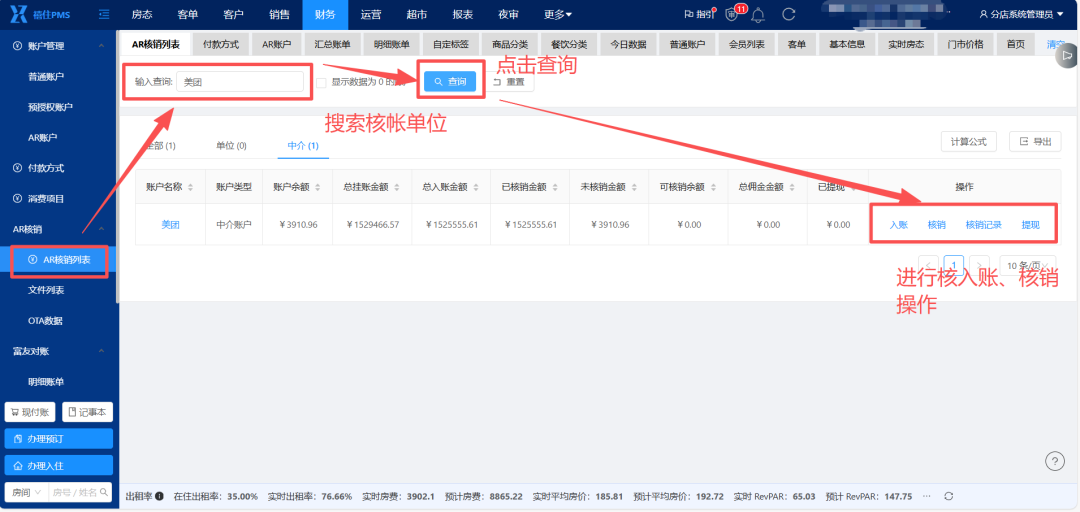Click the 输入查询 search input field
The width and height of the screenshot is (1080, 512).
click(x=240, y=81)
